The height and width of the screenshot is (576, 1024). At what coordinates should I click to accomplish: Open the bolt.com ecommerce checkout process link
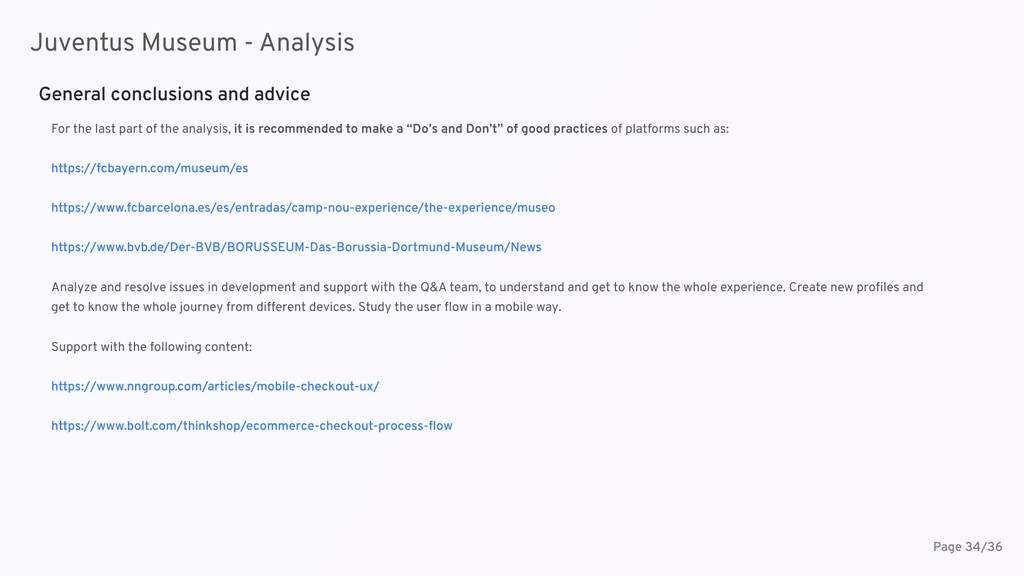251,426
